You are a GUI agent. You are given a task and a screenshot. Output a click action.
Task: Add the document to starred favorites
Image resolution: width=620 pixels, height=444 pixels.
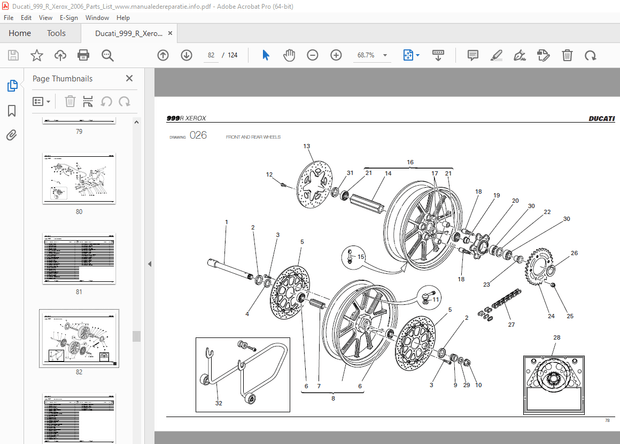click(x=37, y=55)
